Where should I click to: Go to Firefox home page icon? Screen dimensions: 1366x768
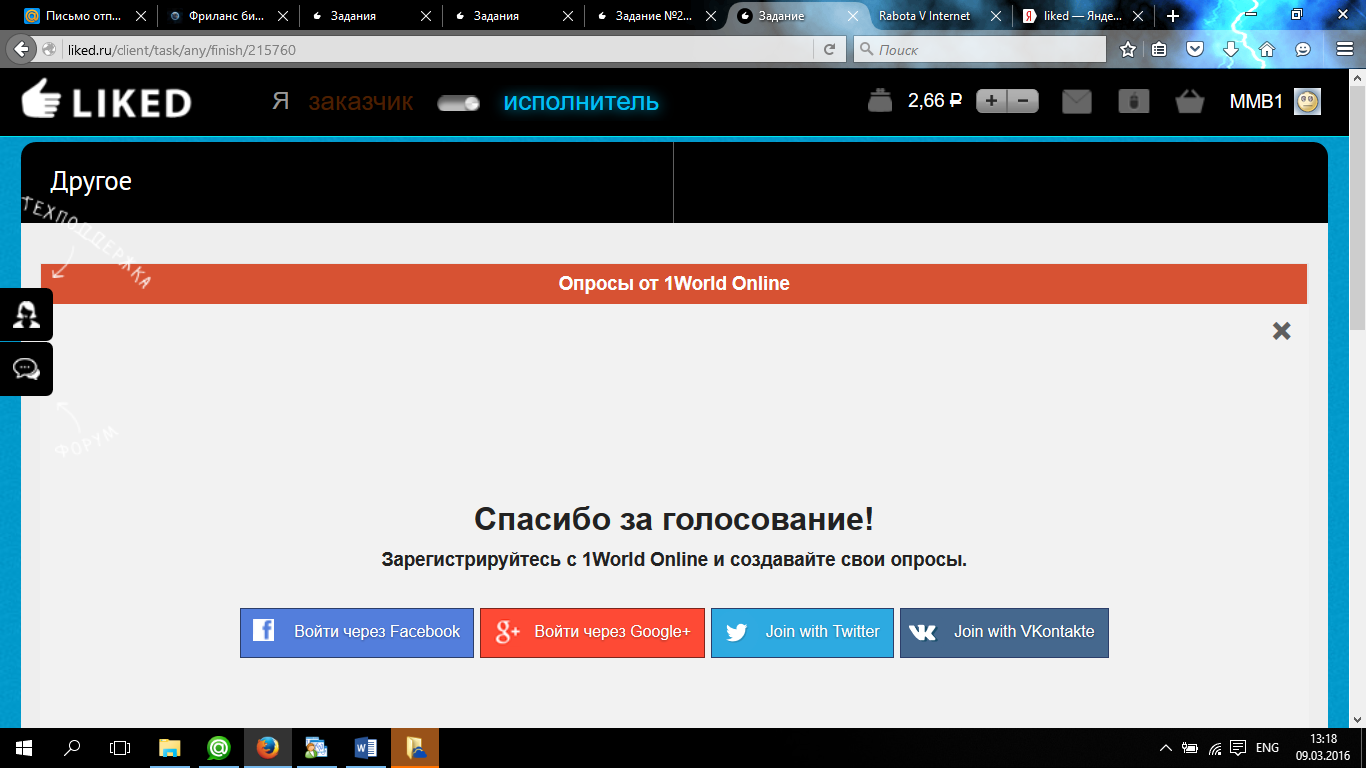(1267, 49)
